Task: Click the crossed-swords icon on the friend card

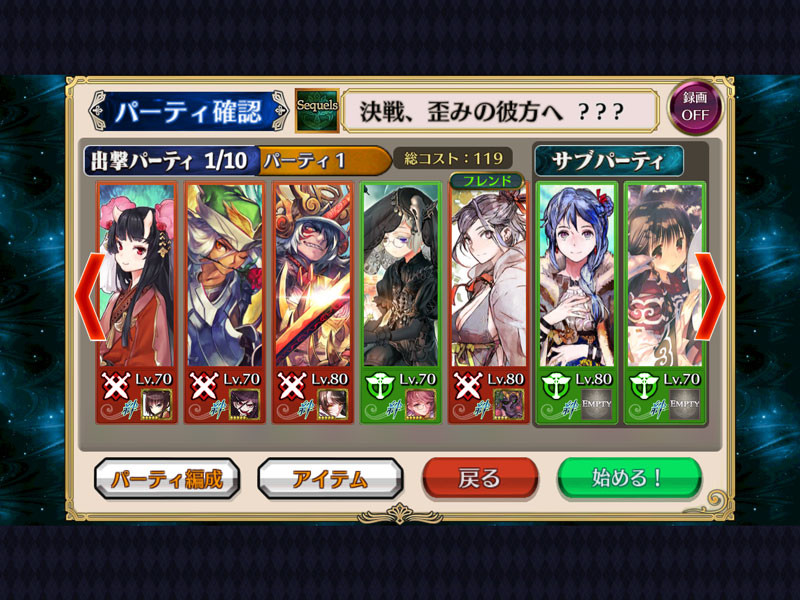Action: point(468,386)
